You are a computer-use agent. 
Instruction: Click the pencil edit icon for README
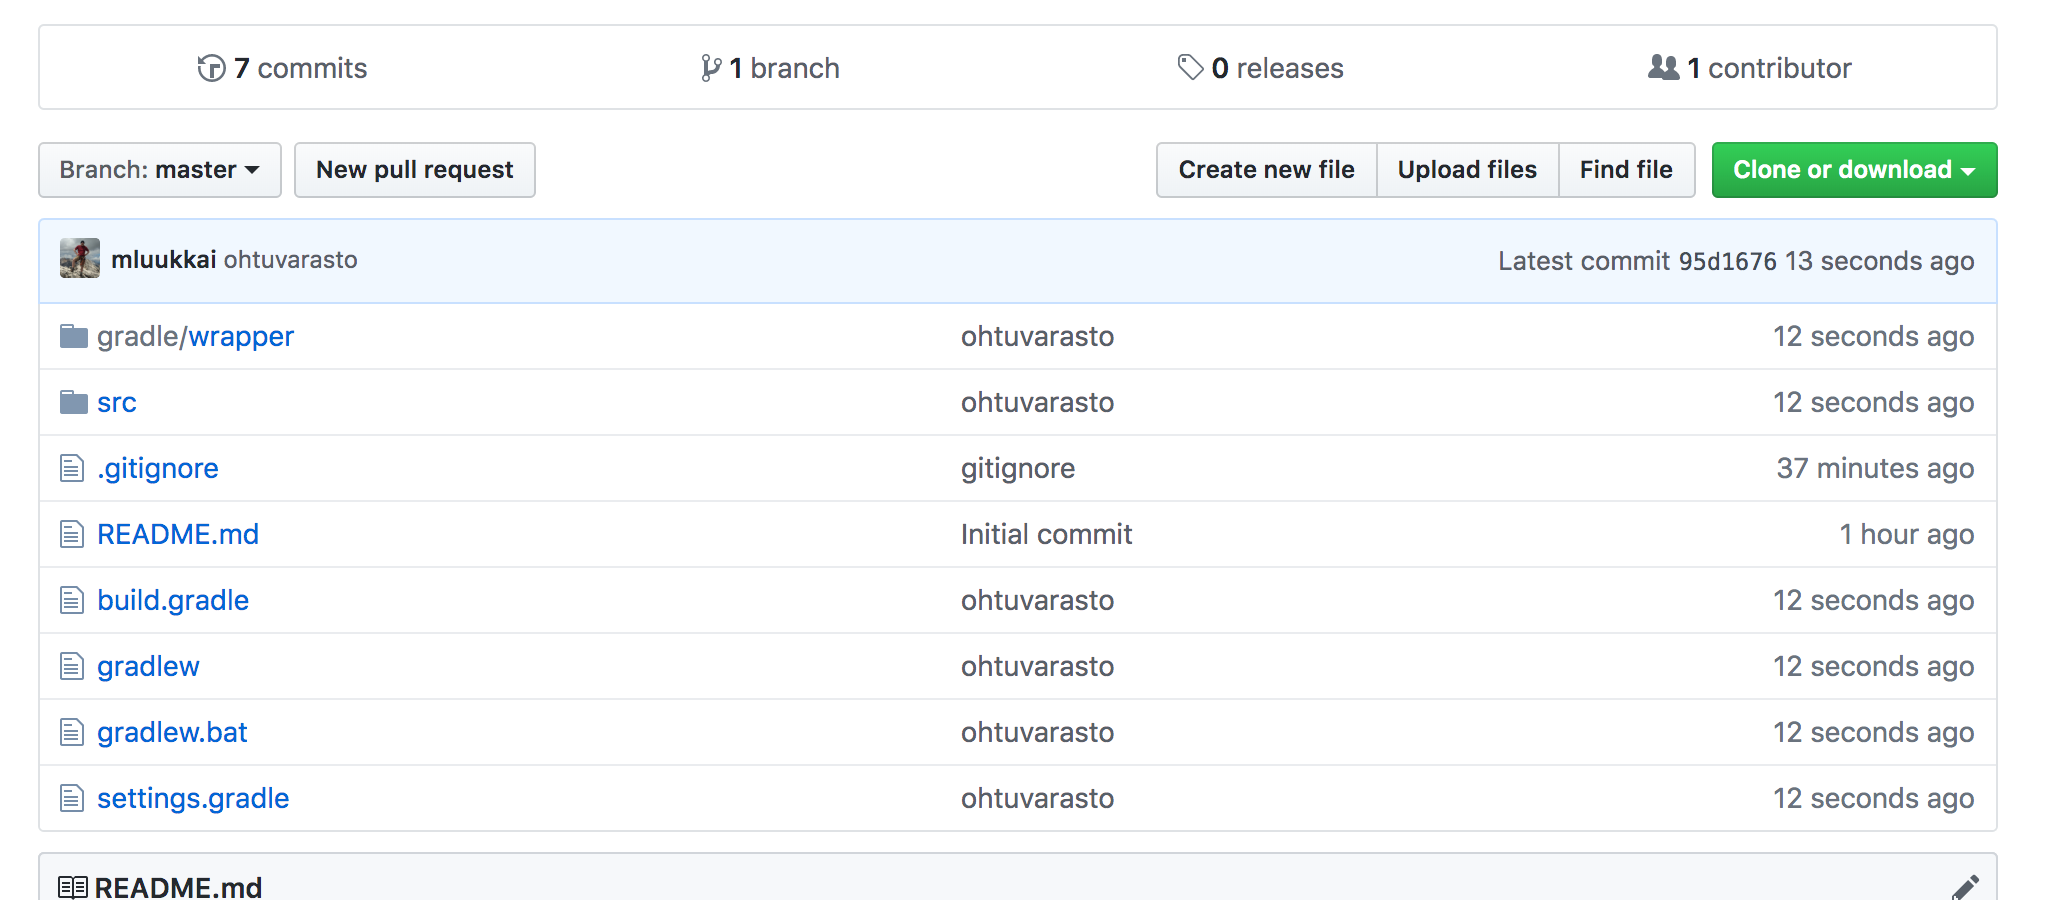tap(1964, 887)
